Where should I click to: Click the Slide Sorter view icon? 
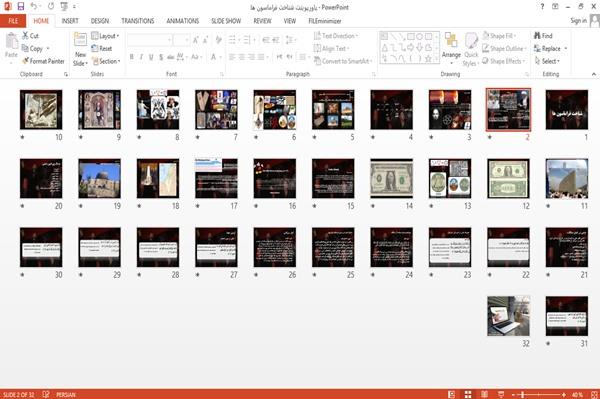click(468, 394)
